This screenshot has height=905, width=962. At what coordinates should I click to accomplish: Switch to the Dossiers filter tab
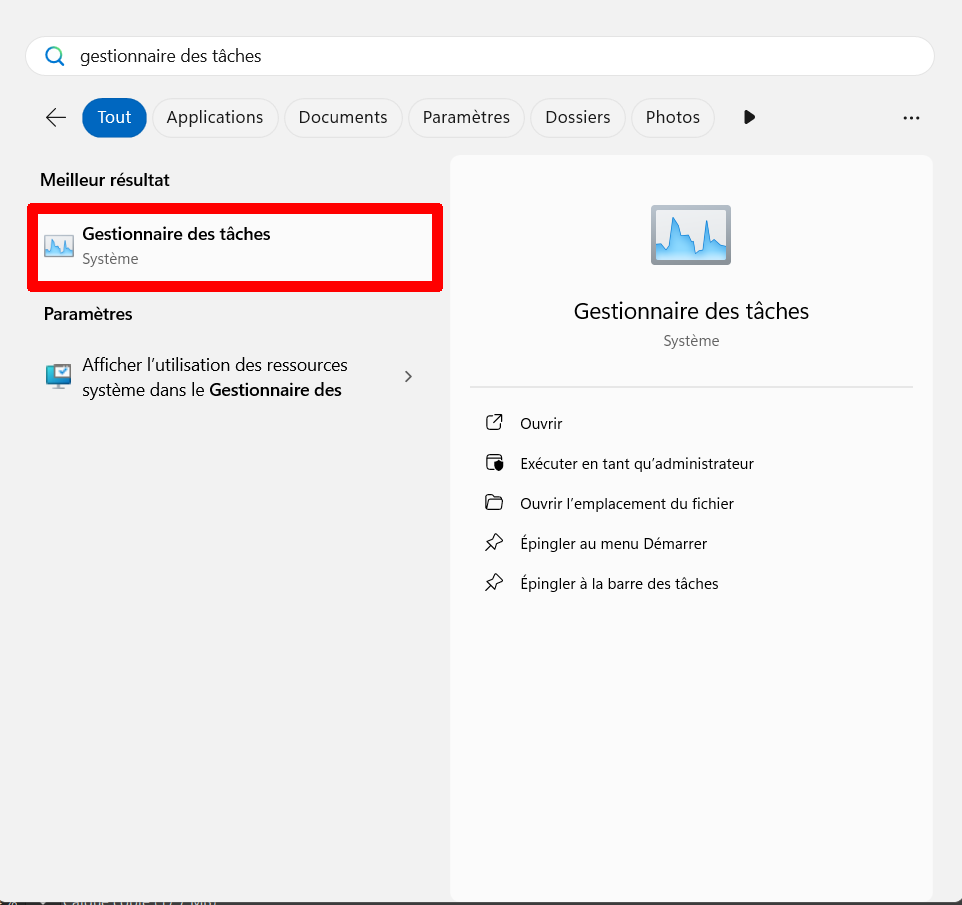point(577,117)
